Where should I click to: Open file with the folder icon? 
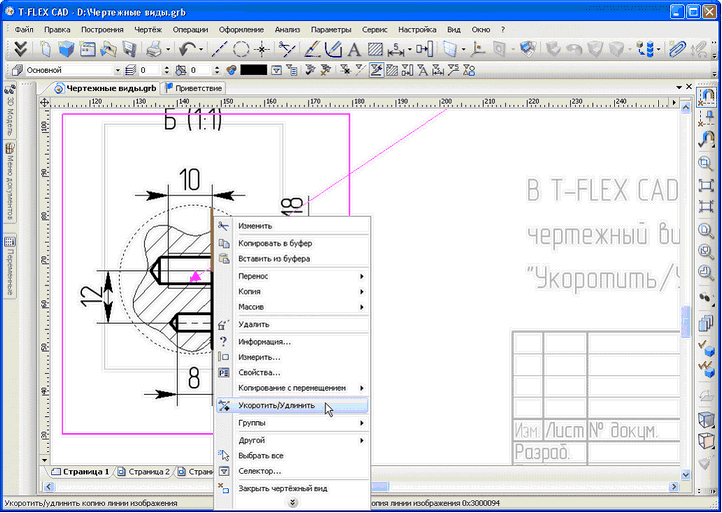tap(108, 49)
